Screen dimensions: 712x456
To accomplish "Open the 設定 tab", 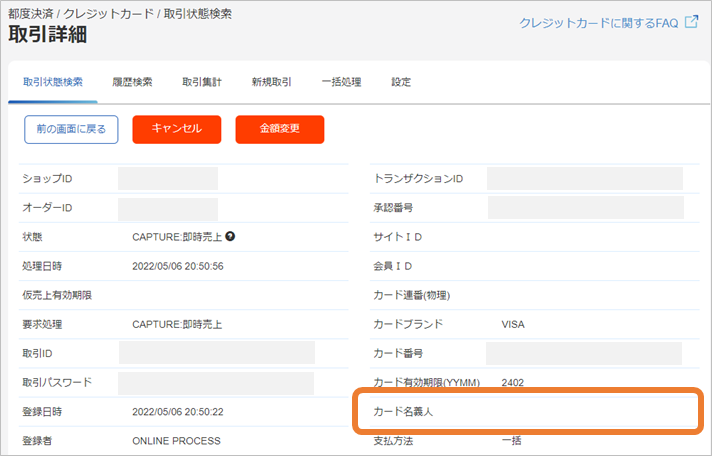I will coord(401,82).
